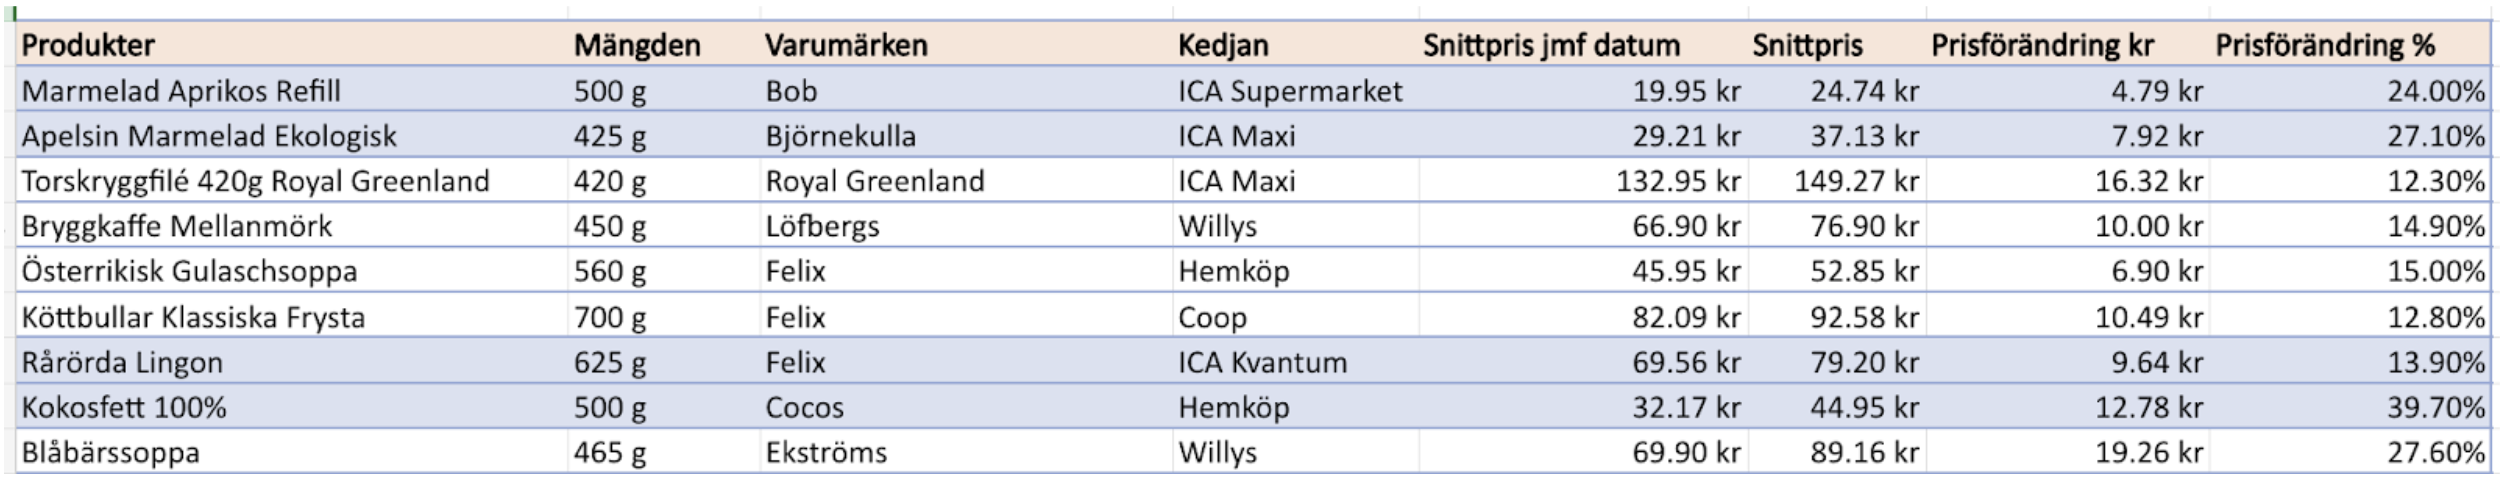Click the ICA Kvantum cell
Viewport: 2506px width, 486px height.
[x=1262, y=362]
